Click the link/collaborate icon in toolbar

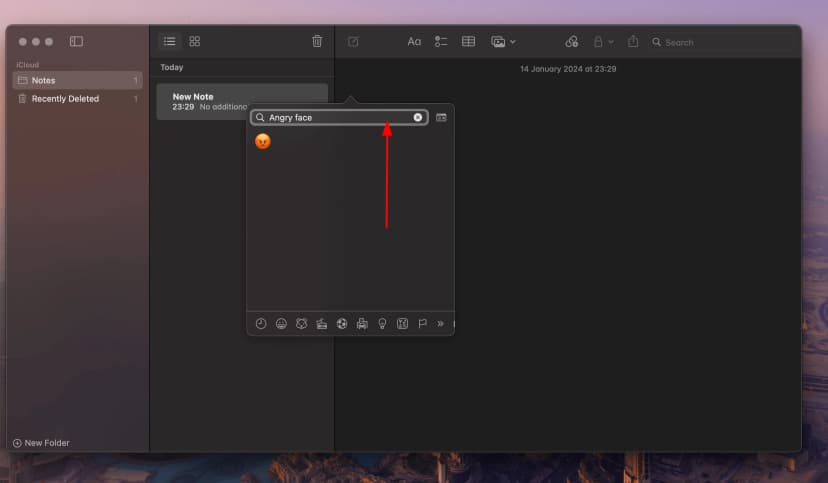coord(572,42)
